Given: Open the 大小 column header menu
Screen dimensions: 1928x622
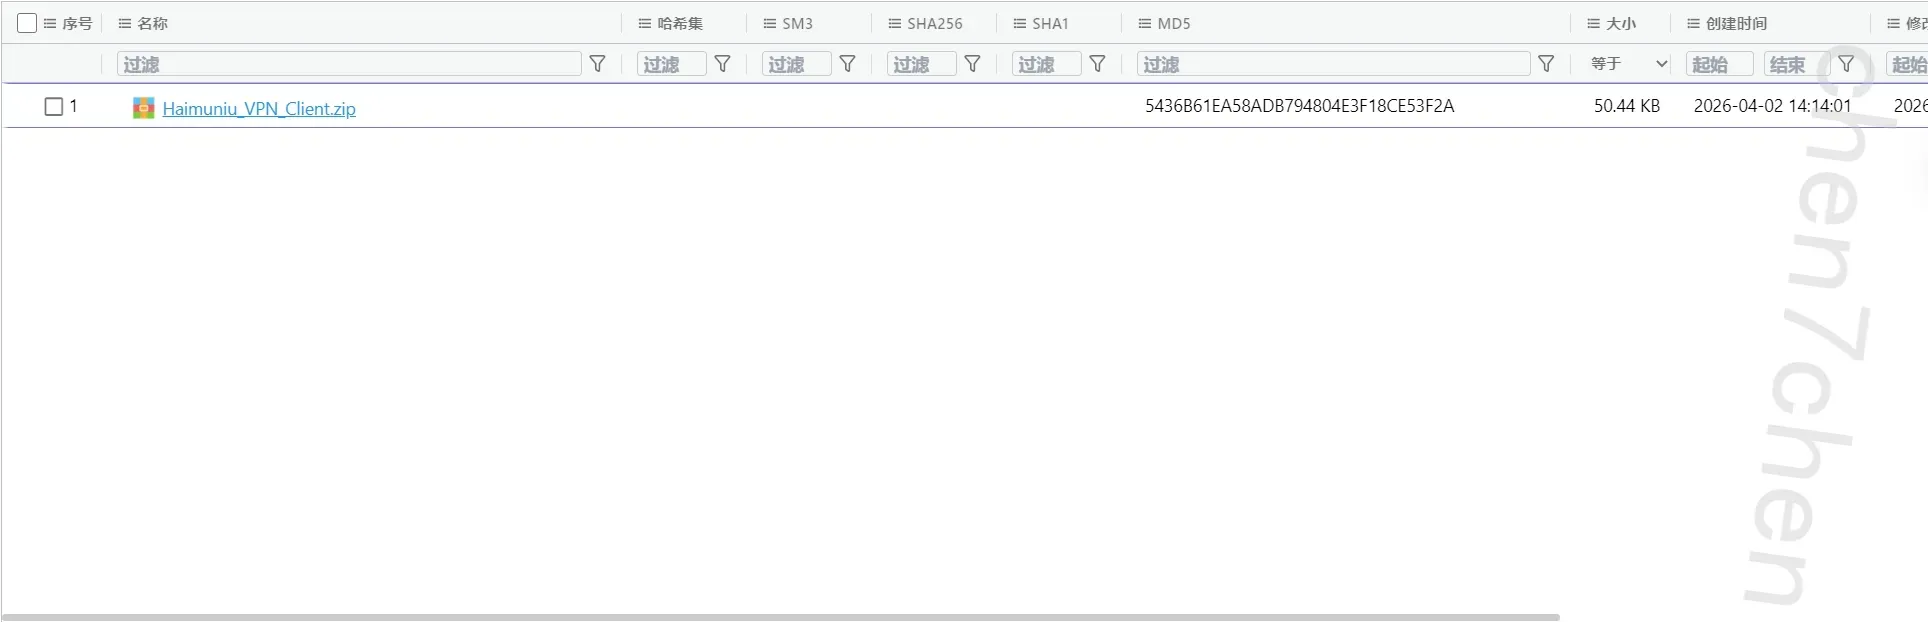Looking at the screenshot, I should point(1593,23).
